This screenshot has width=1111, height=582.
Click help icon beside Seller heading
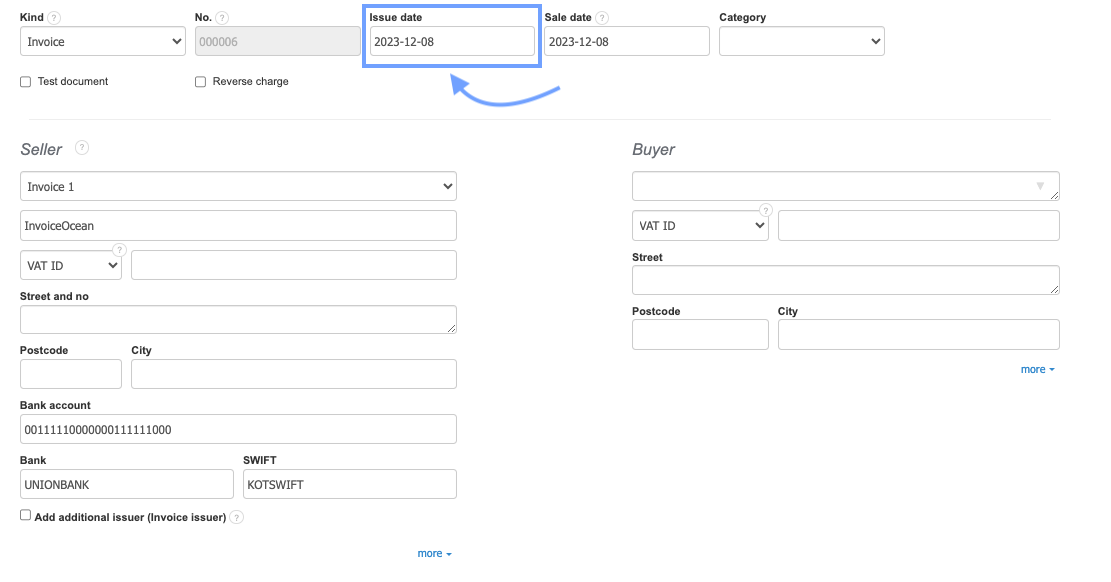click(x=82, y=148)
